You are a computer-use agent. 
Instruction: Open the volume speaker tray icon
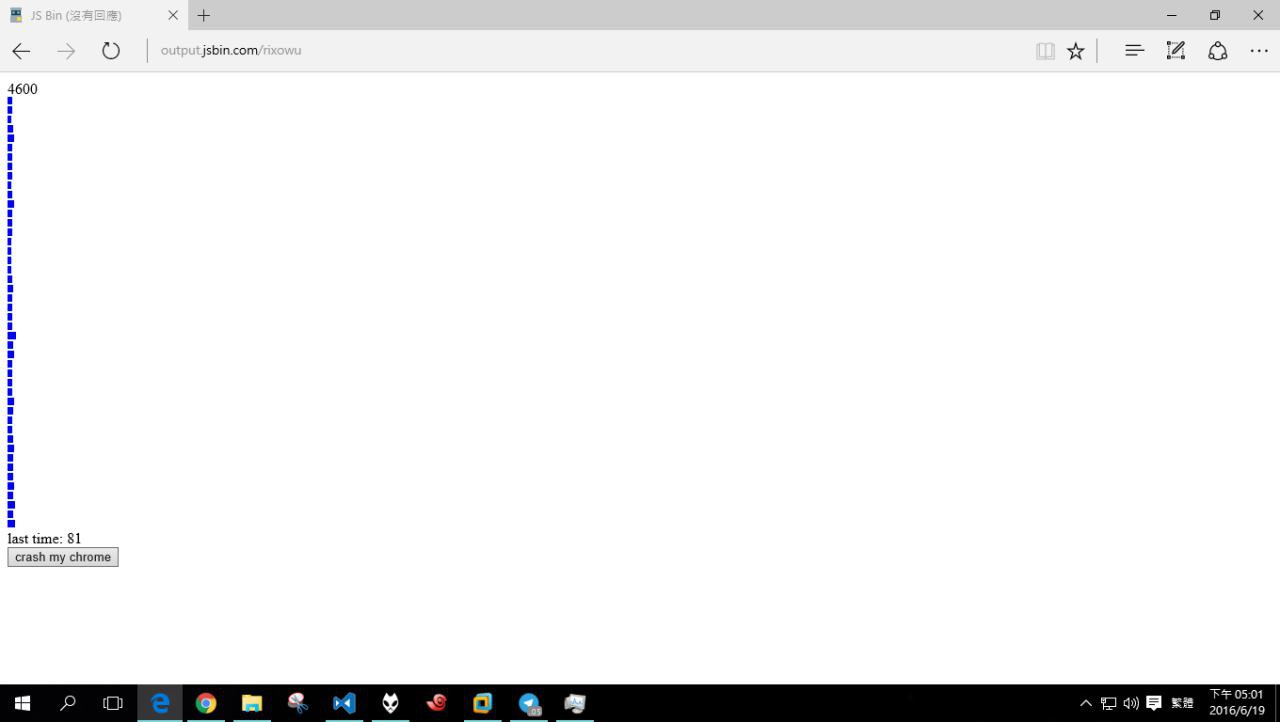click(1131, 703)
